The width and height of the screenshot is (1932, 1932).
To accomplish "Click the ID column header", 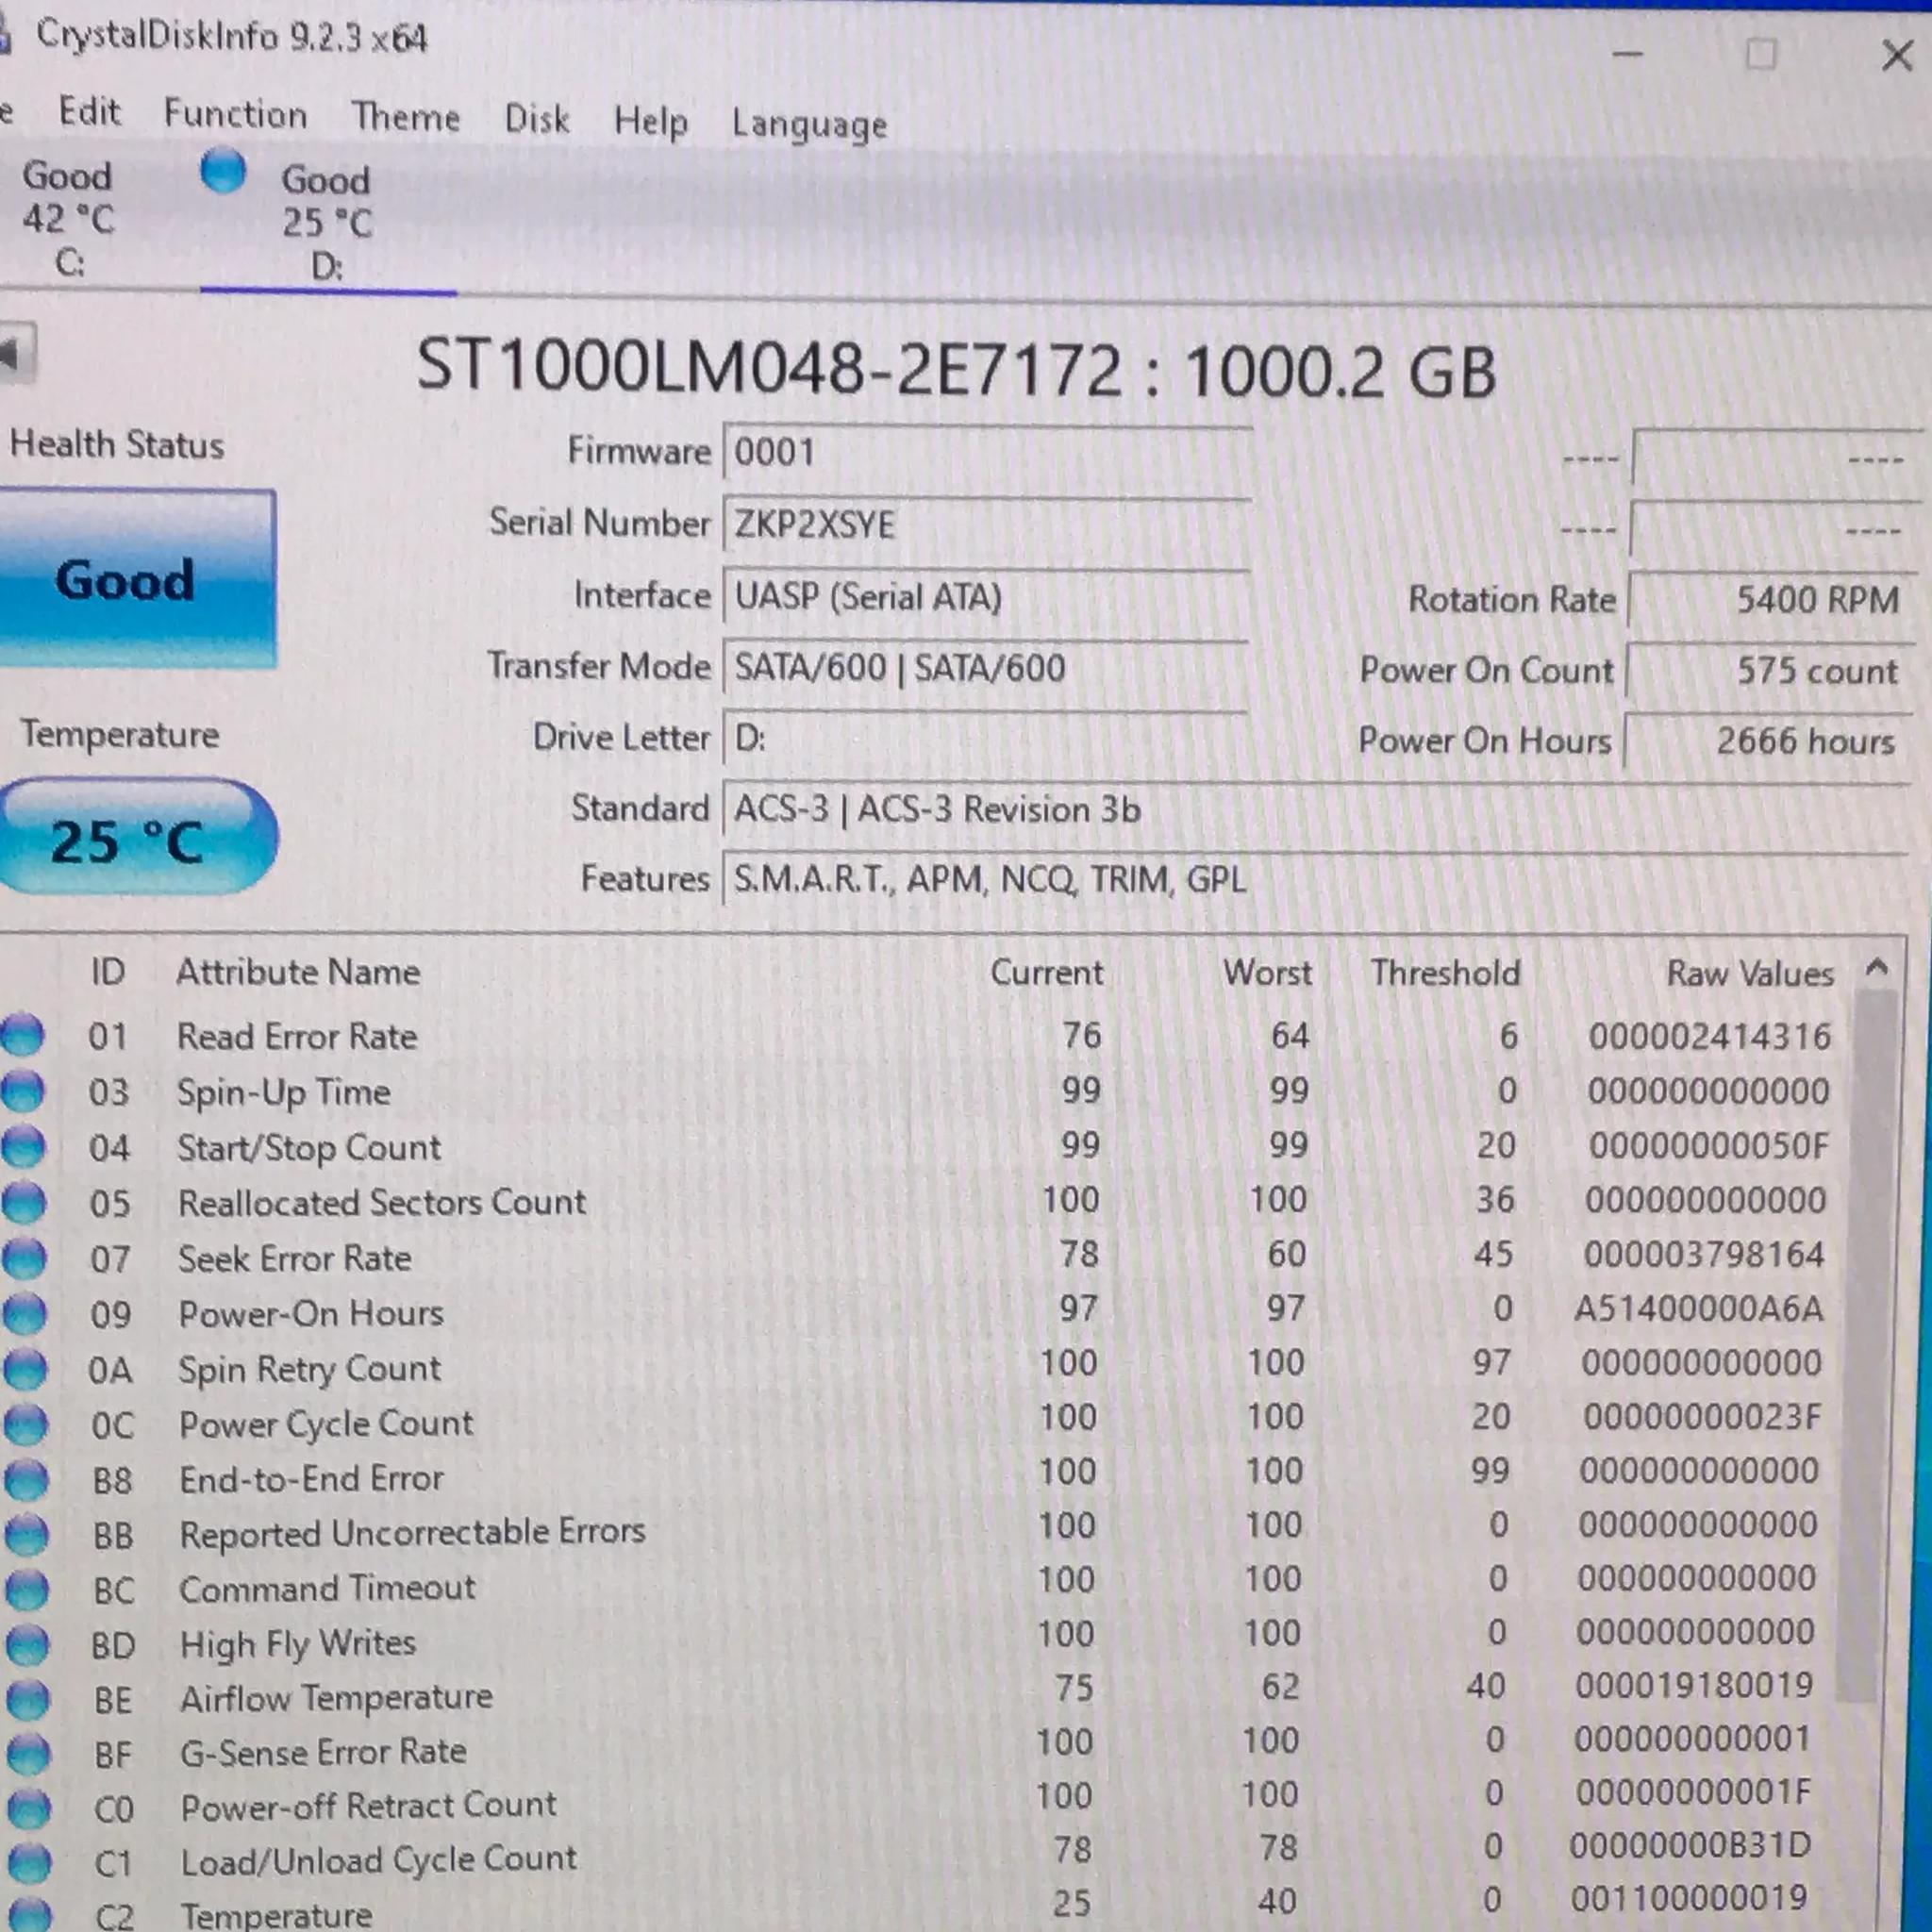I will [108, 971].
